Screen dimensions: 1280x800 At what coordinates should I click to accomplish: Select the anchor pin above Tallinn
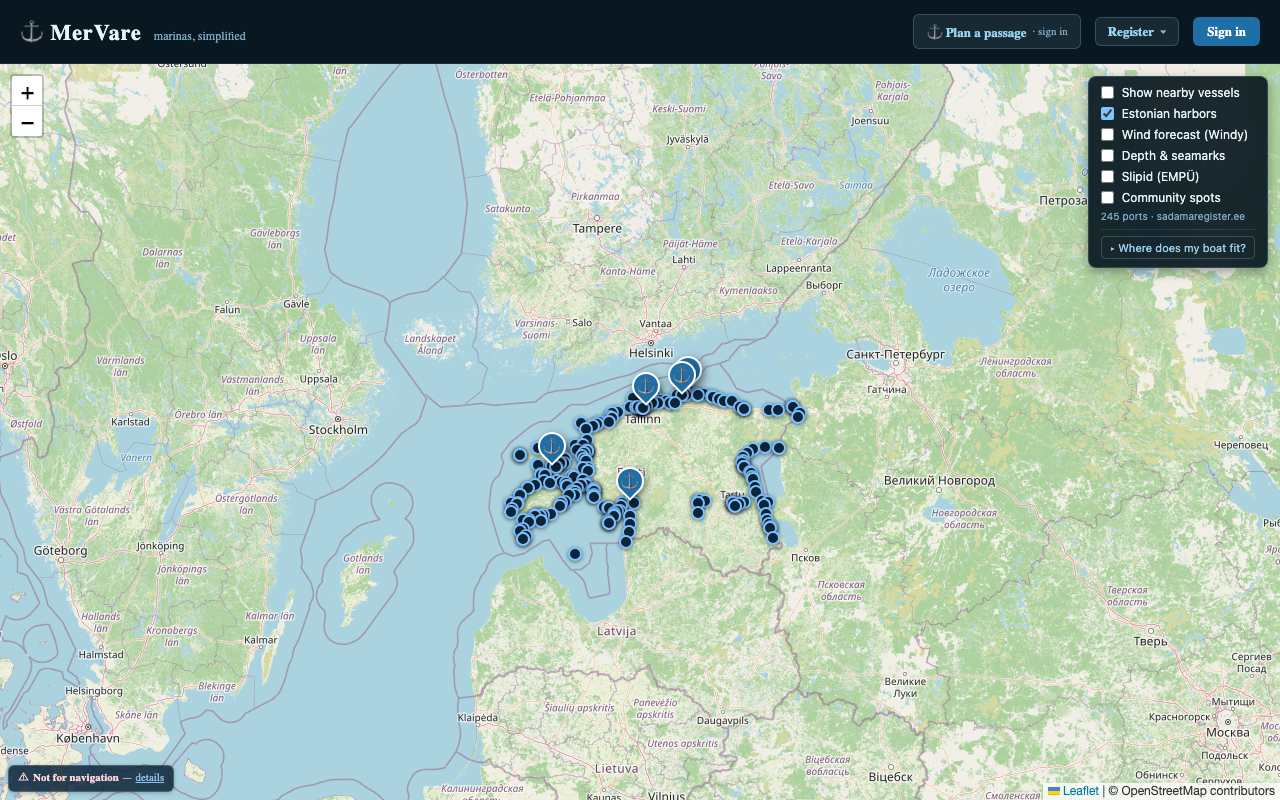coord(646,388)
